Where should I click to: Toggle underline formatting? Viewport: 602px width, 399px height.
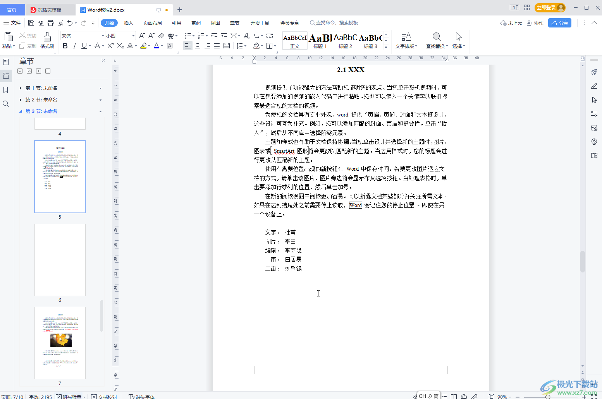pos(84,46)
